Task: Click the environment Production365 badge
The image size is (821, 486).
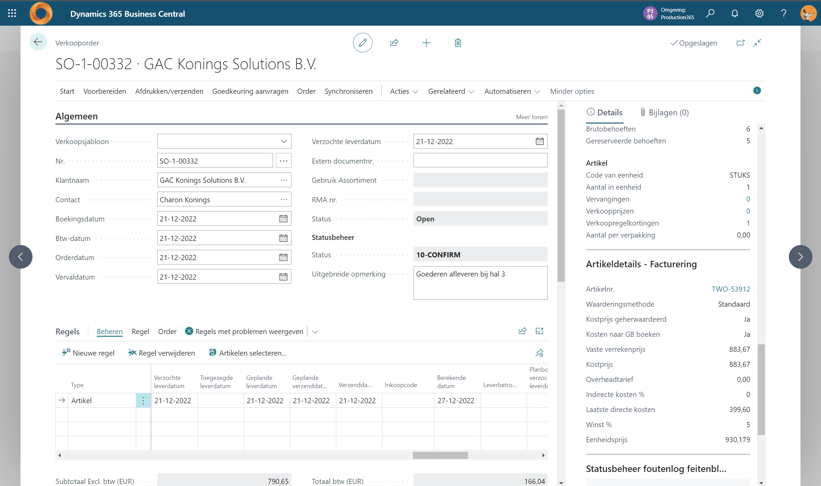Action: click(669, 13)
